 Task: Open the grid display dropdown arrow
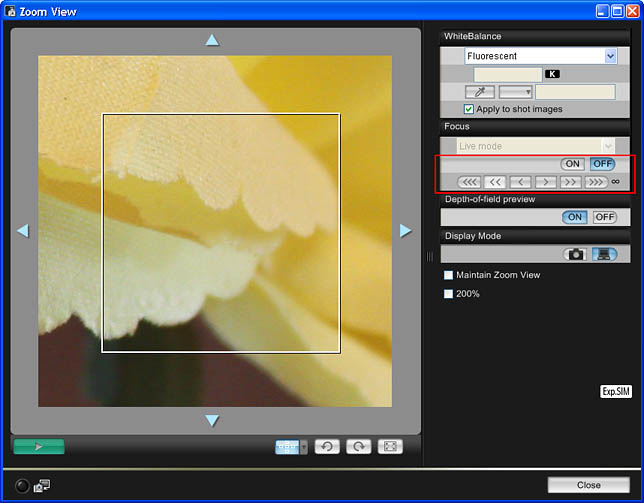pyautogui.click(x=303, y=447)
